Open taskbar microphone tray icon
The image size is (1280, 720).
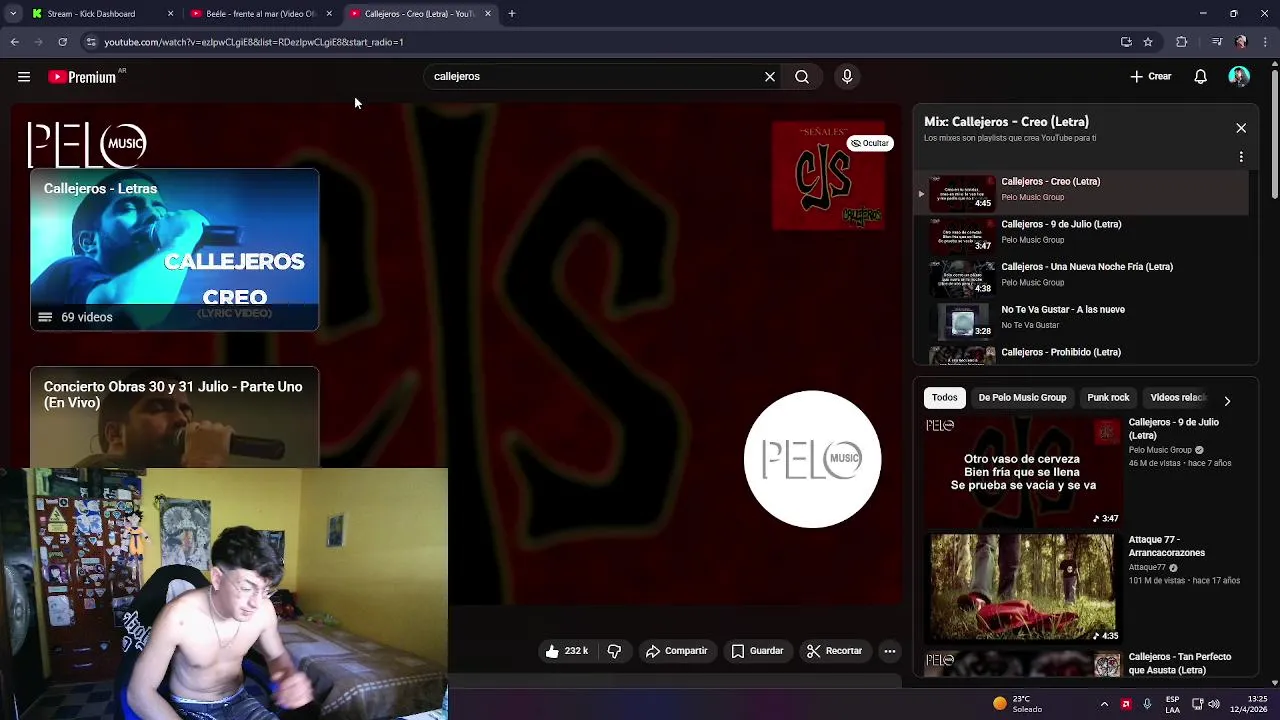tap(1147, 704)
